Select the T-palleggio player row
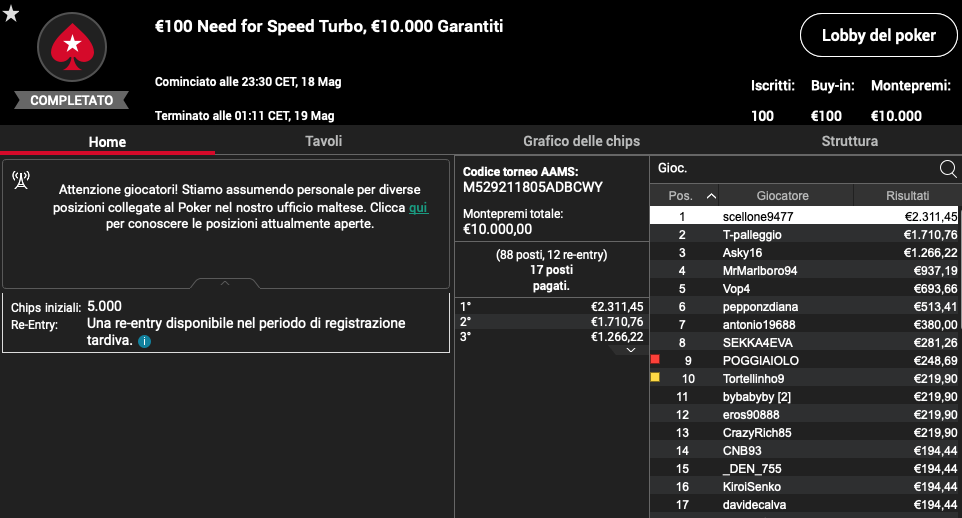 tap(804, 234)
